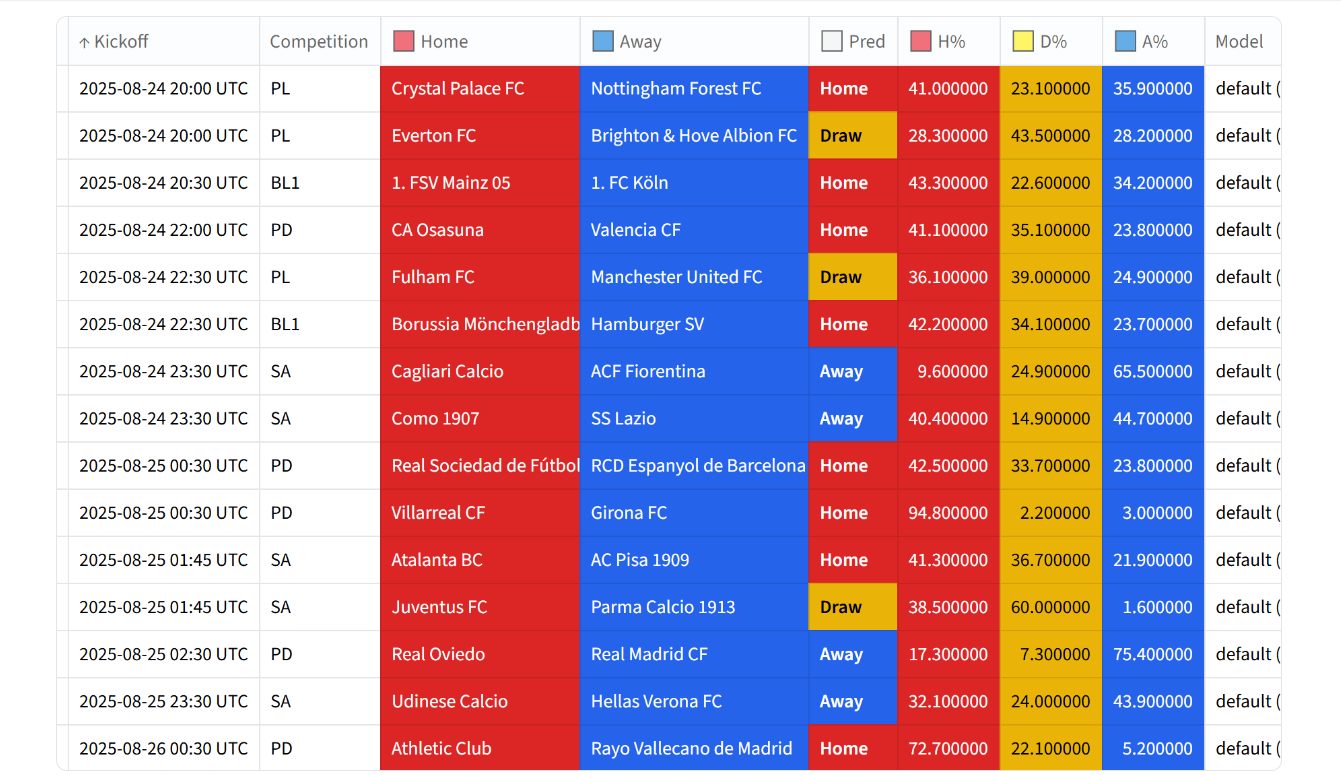
Task: Click the sort arrow in the Kickoff header
Action: coord(84,42)
